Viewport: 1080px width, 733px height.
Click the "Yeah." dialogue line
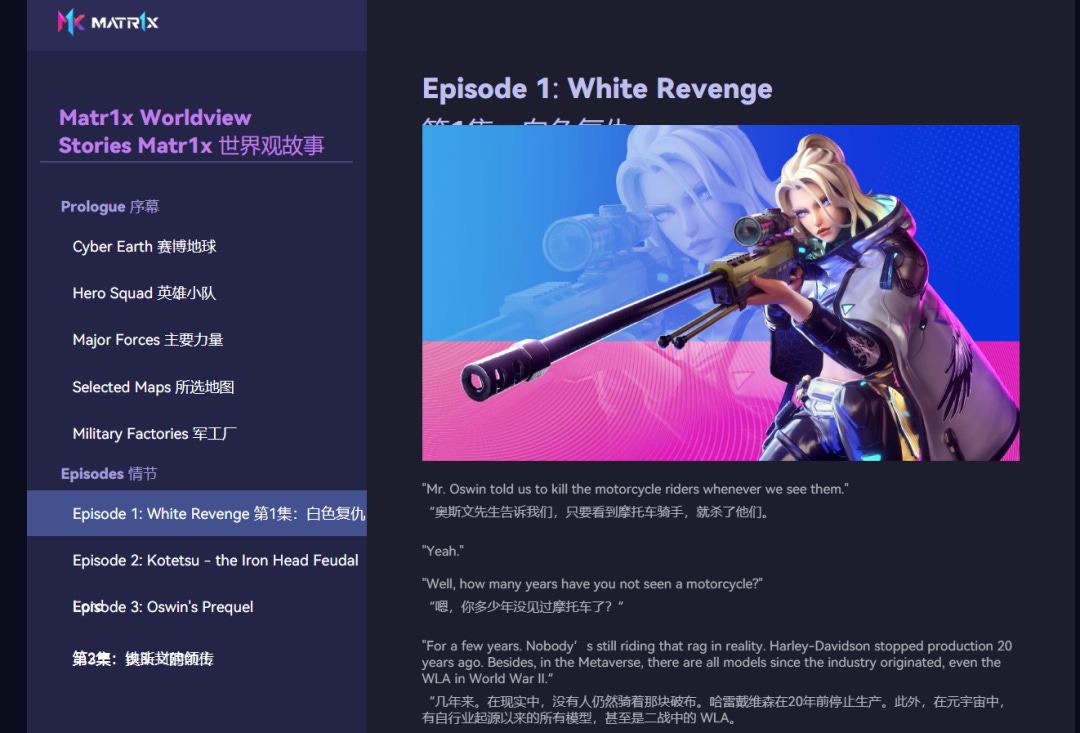(x=443, y=551)
